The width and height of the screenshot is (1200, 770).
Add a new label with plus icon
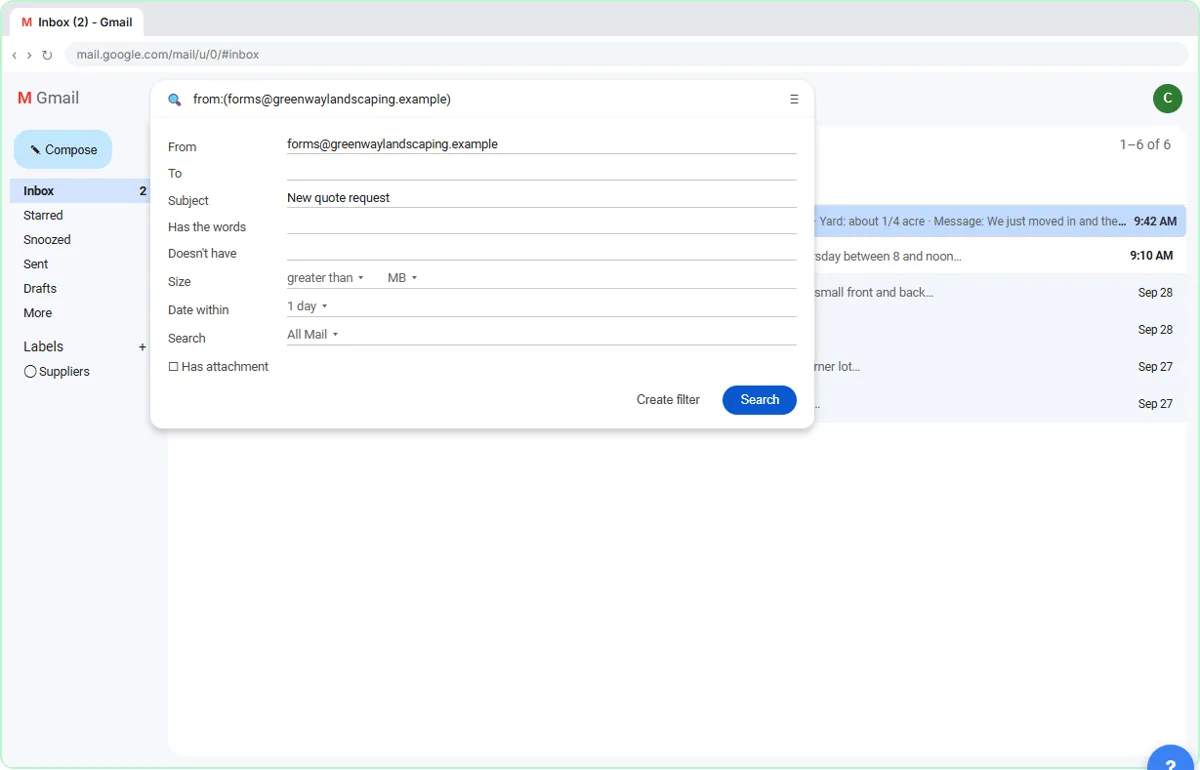[x=142, y=347]
